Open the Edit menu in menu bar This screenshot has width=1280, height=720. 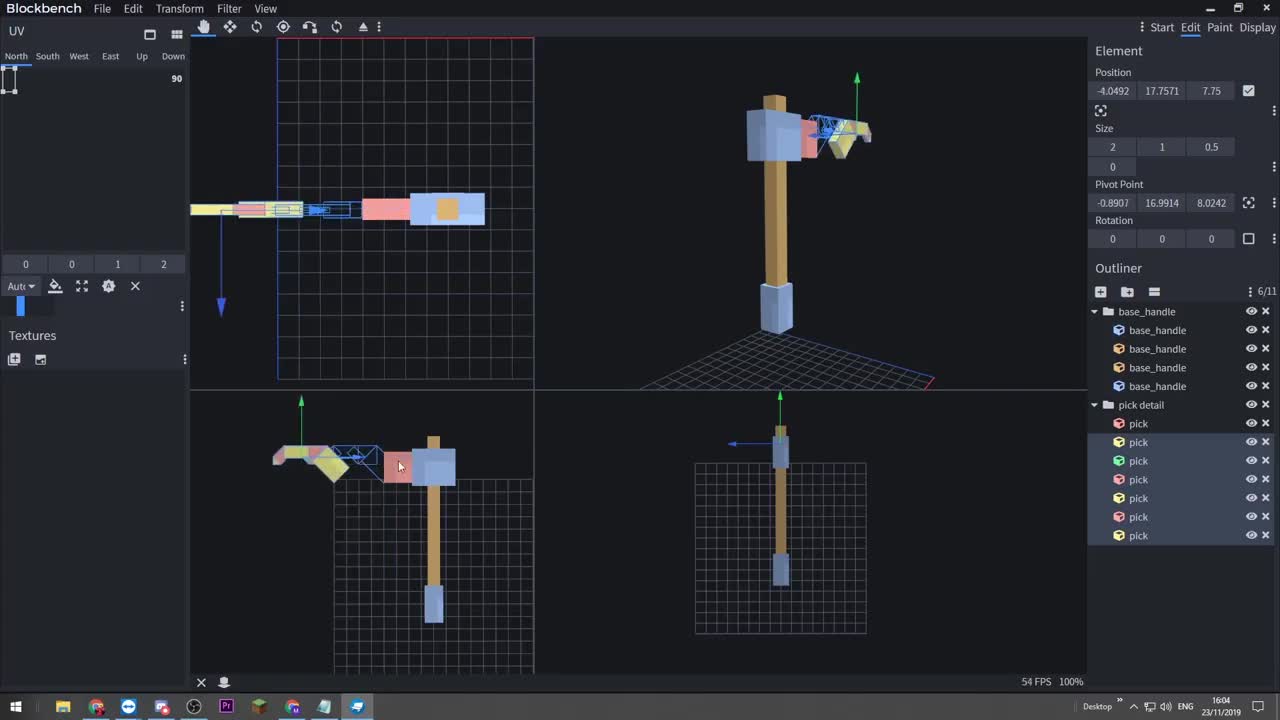click(x=133, y=9)
